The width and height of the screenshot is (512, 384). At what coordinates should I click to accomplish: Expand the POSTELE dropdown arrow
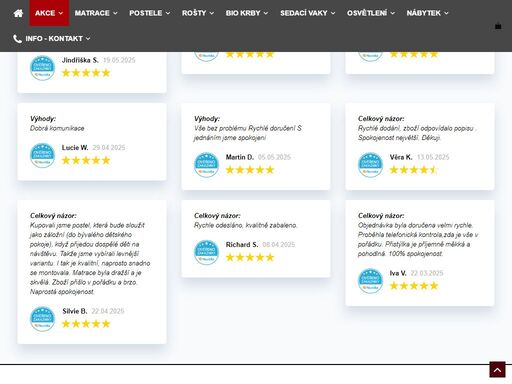tap(168, 13)
